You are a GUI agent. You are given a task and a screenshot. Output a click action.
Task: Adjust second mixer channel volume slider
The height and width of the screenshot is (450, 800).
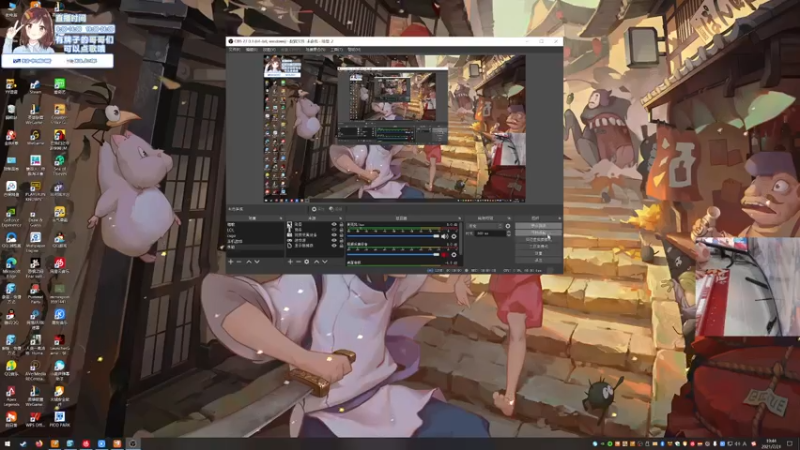point(393,255)
